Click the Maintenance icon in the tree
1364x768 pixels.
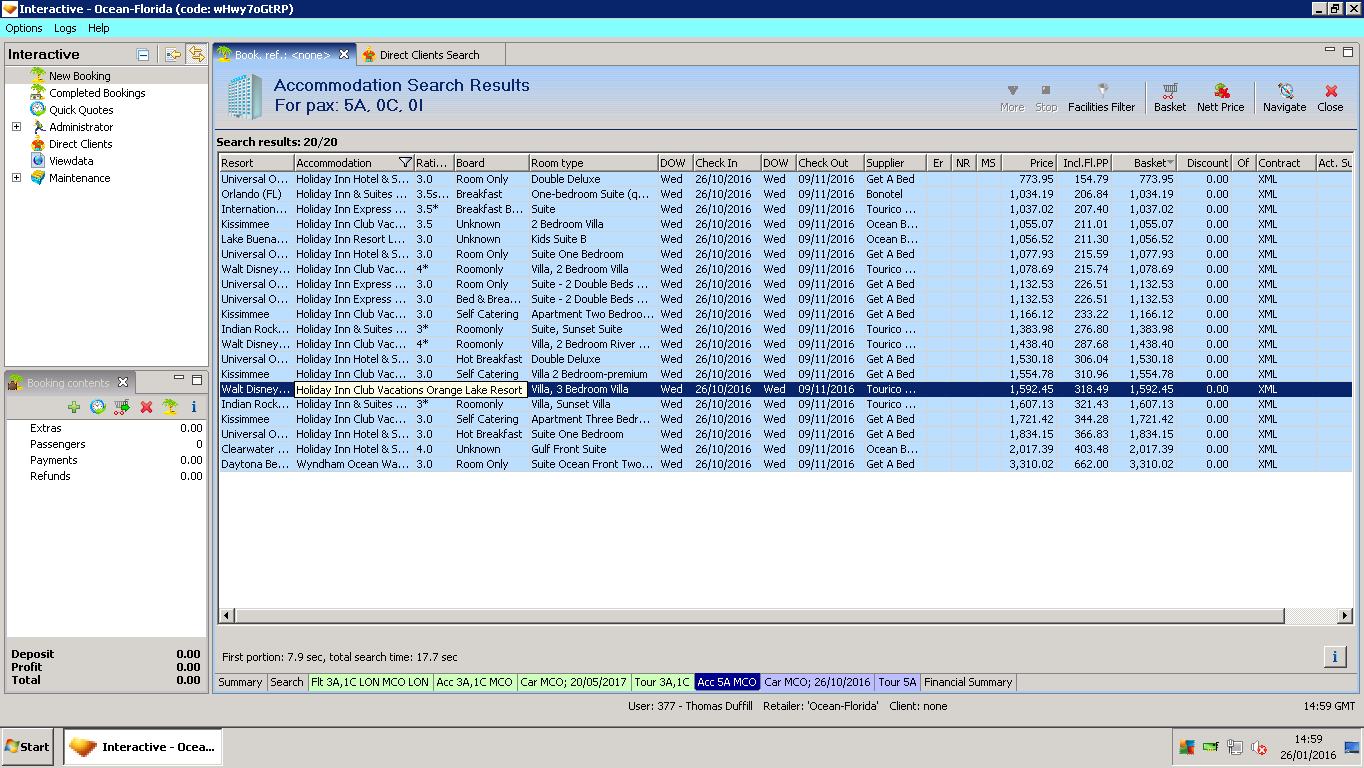[x=38, y=178]
